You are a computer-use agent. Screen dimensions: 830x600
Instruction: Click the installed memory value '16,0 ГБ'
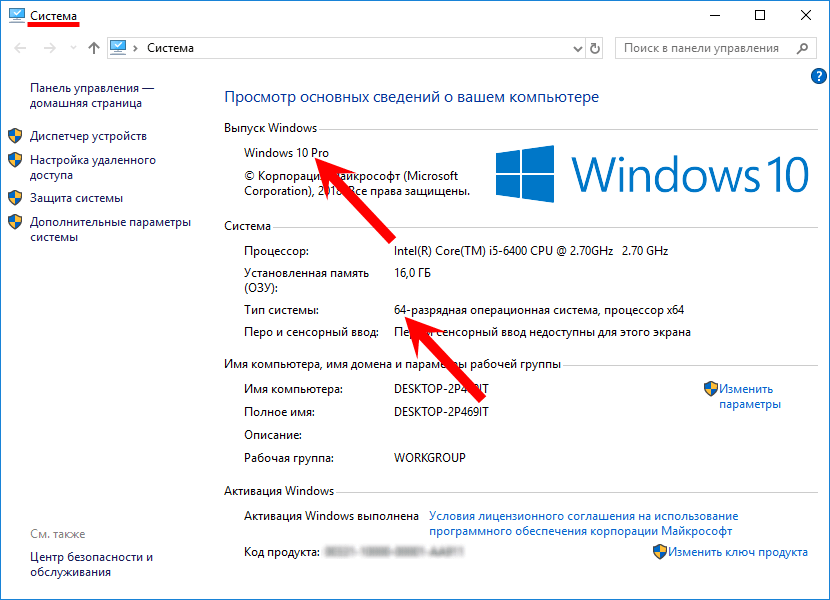412,273
